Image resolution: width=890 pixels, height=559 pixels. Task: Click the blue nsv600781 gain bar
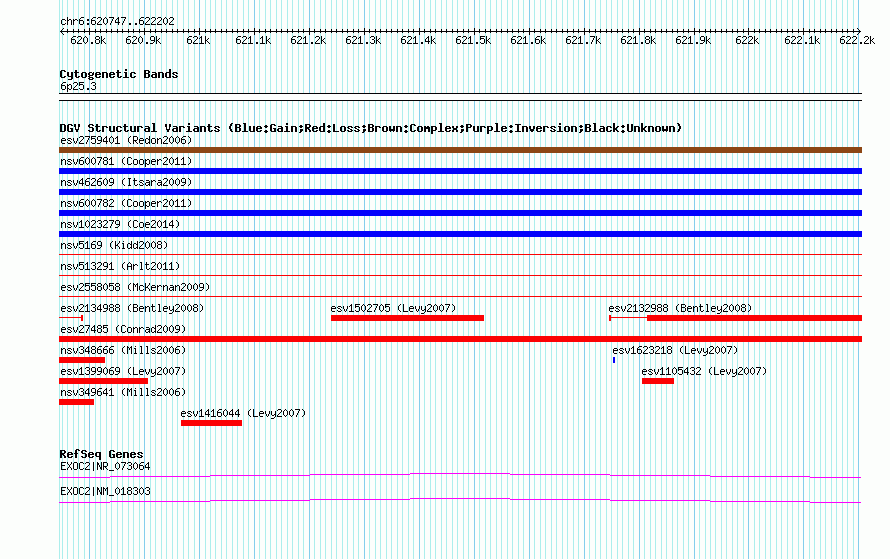(460, 171)
